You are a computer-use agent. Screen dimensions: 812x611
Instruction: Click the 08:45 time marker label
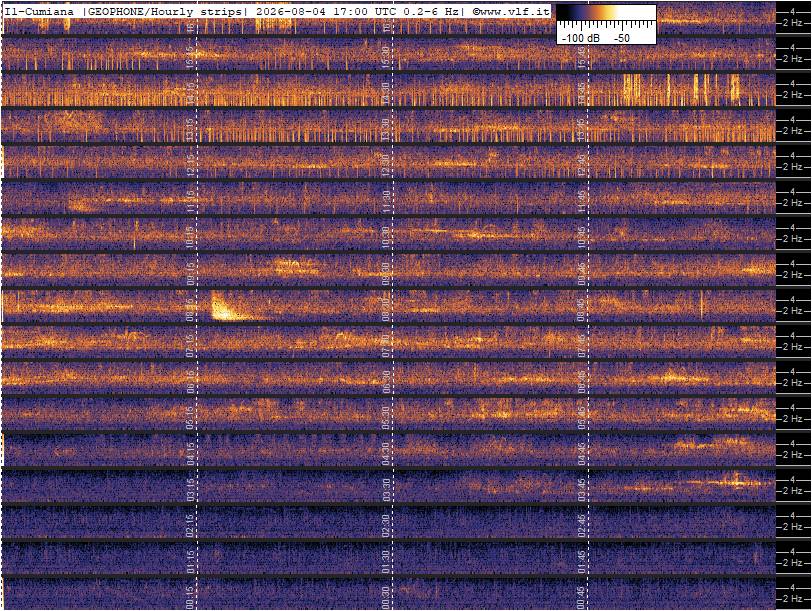[x=582, y=309]
